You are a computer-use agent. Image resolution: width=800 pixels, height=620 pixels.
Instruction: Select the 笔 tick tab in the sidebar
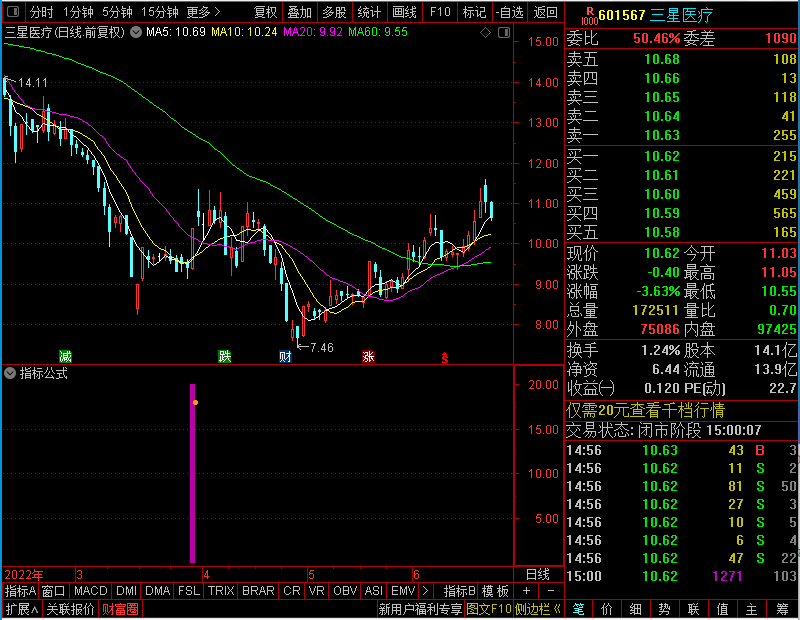pos(579,609)
